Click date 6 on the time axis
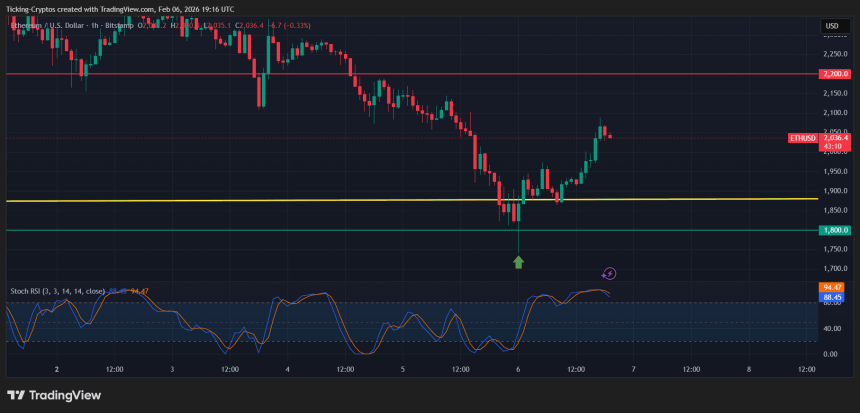The height and width of the screenshot is (413, 860). (518, 369)
